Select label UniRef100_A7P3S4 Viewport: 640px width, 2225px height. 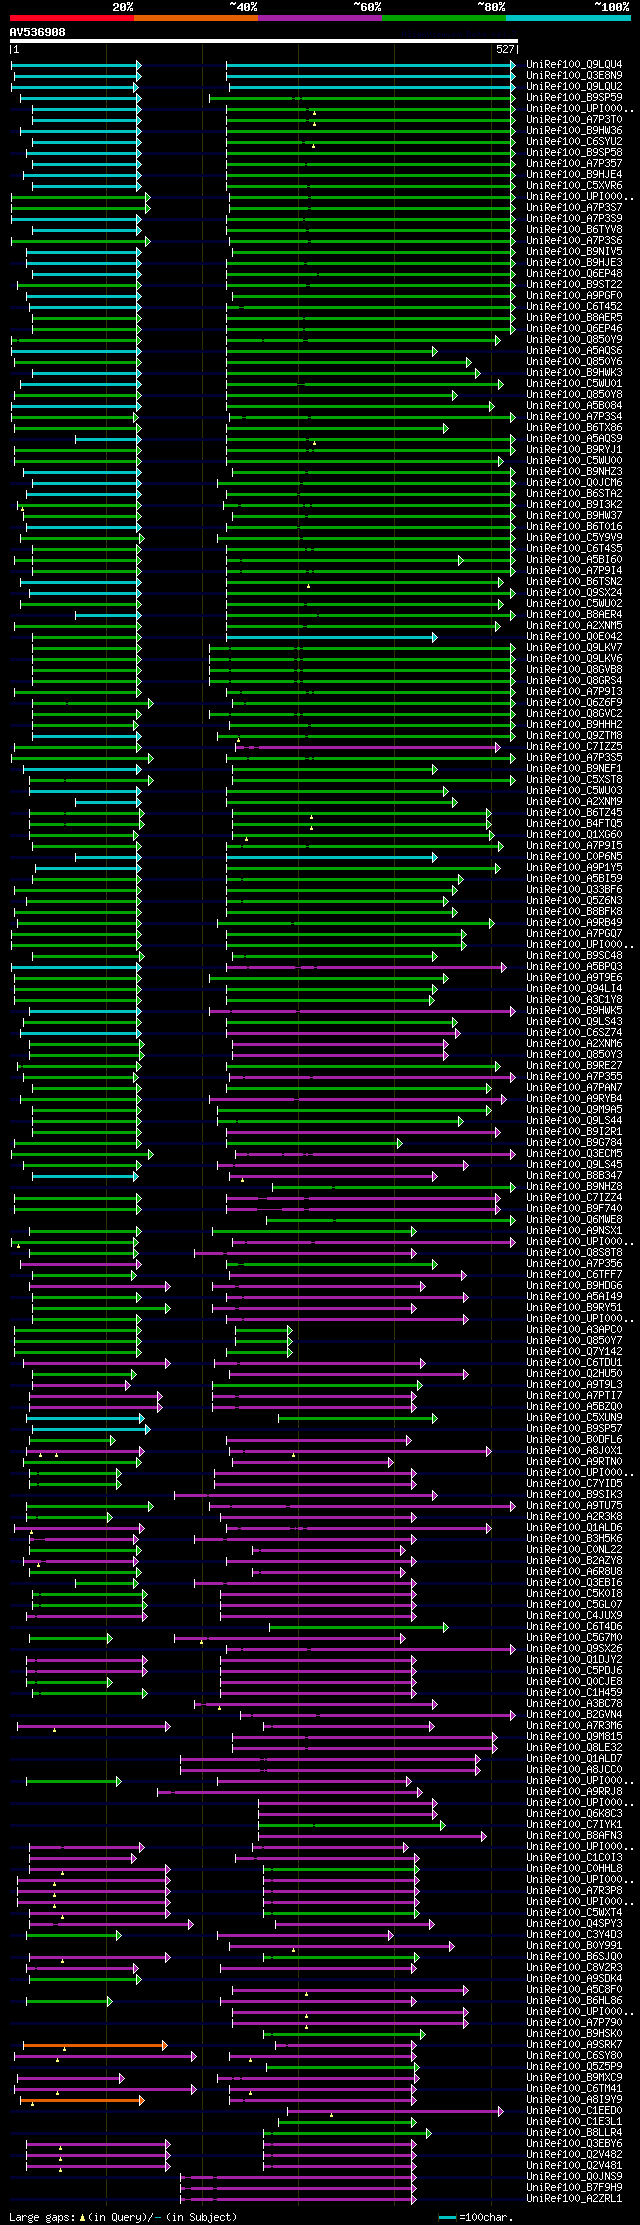[574, 417]
